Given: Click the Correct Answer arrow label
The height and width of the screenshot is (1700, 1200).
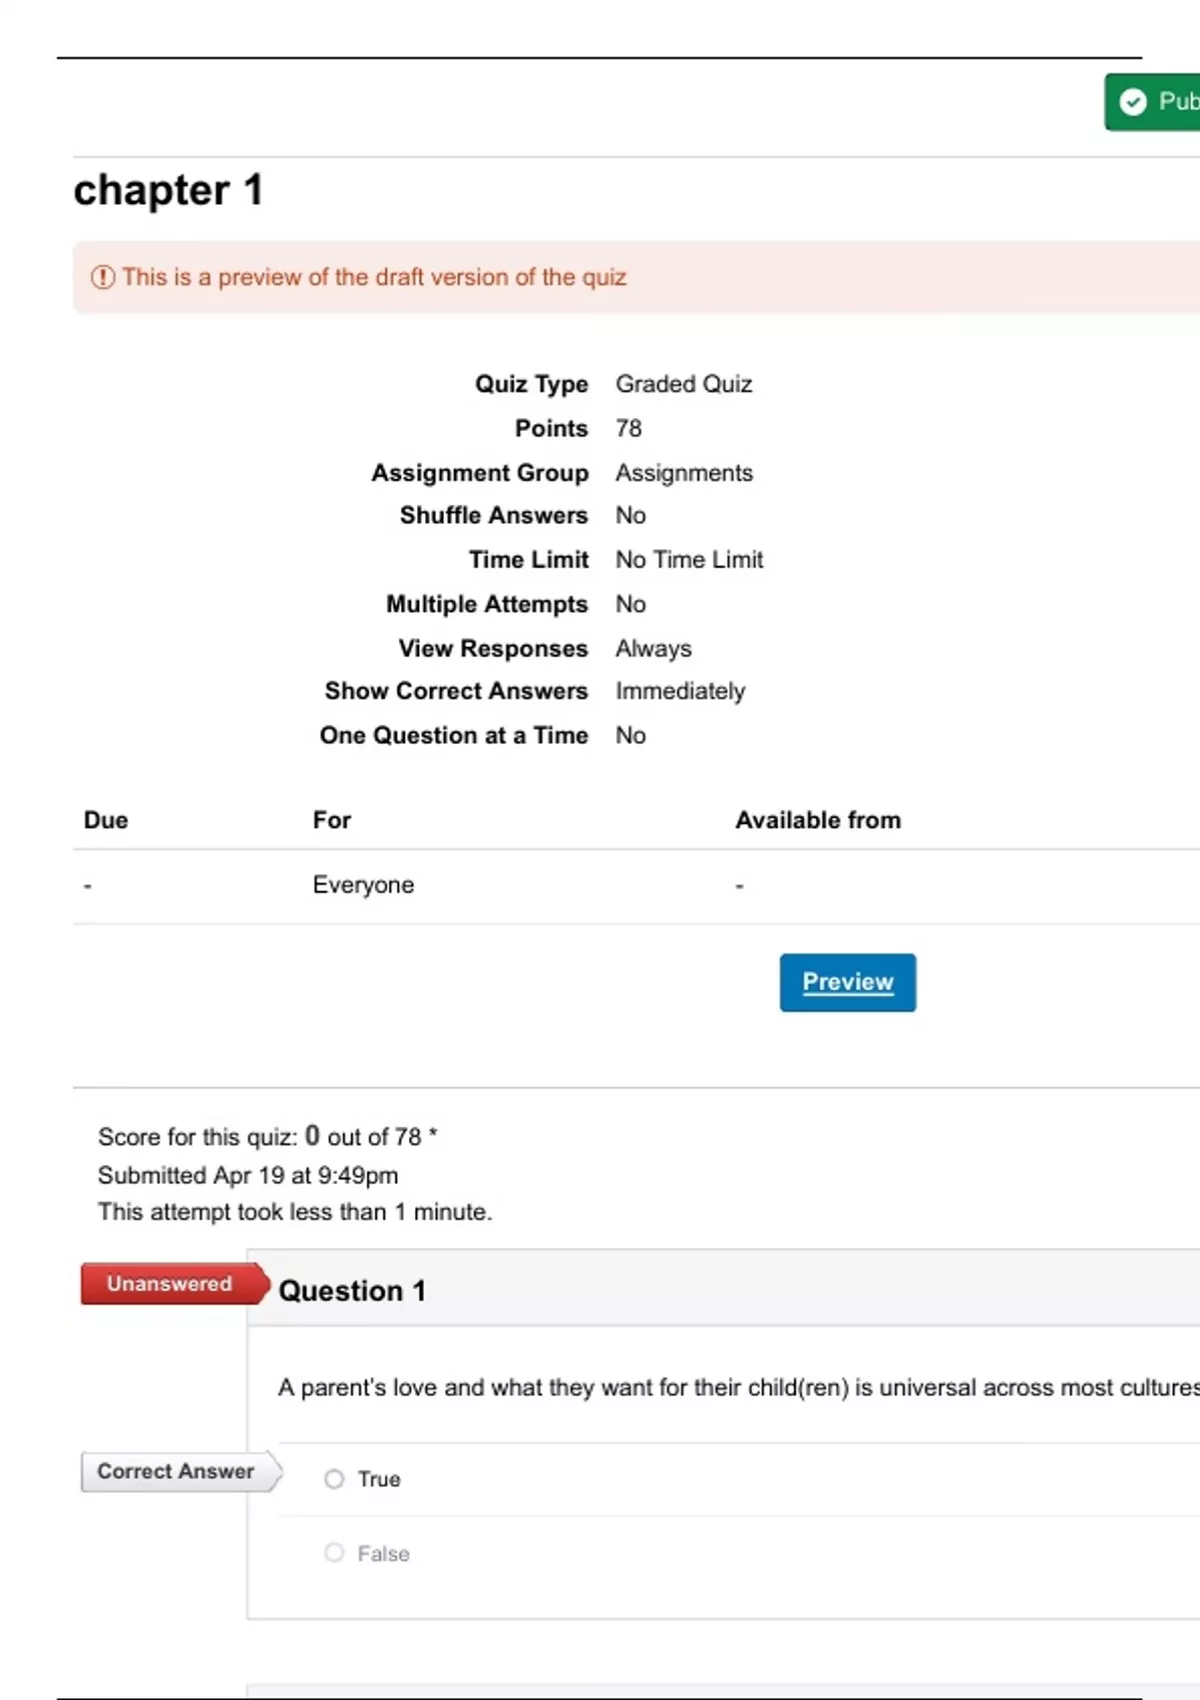Looking at the screenshot, I should pyautogui.click(x=176, y=1472).
